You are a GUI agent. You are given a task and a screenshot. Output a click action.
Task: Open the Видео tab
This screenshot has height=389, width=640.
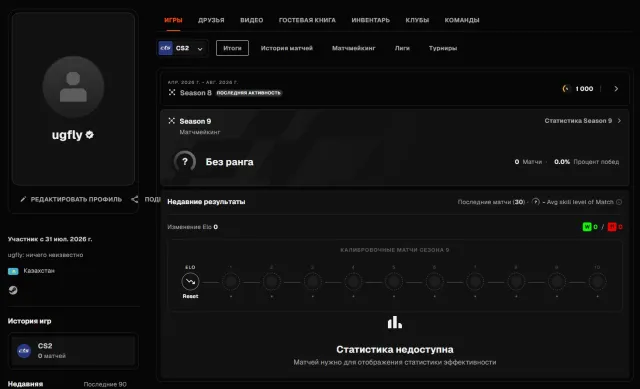pyautogui.click(x=251, y=20)
